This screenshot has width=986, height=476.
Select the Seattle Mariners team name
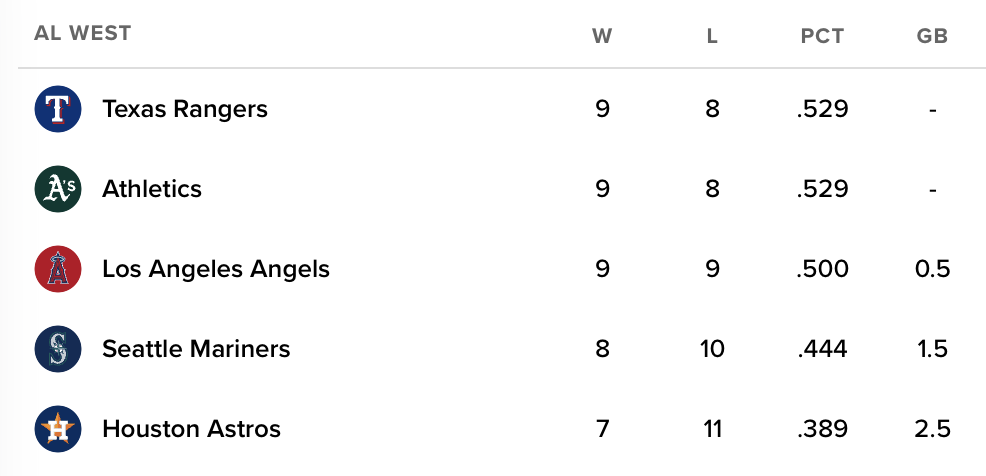coord(196,349)
